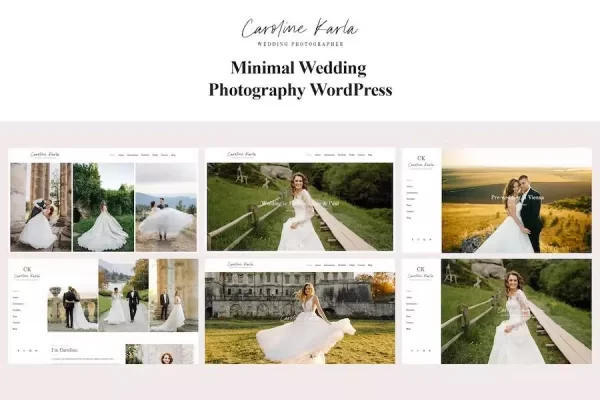Click the CK logo in bottom-left mockup sidebar

[x=27, y=269]
